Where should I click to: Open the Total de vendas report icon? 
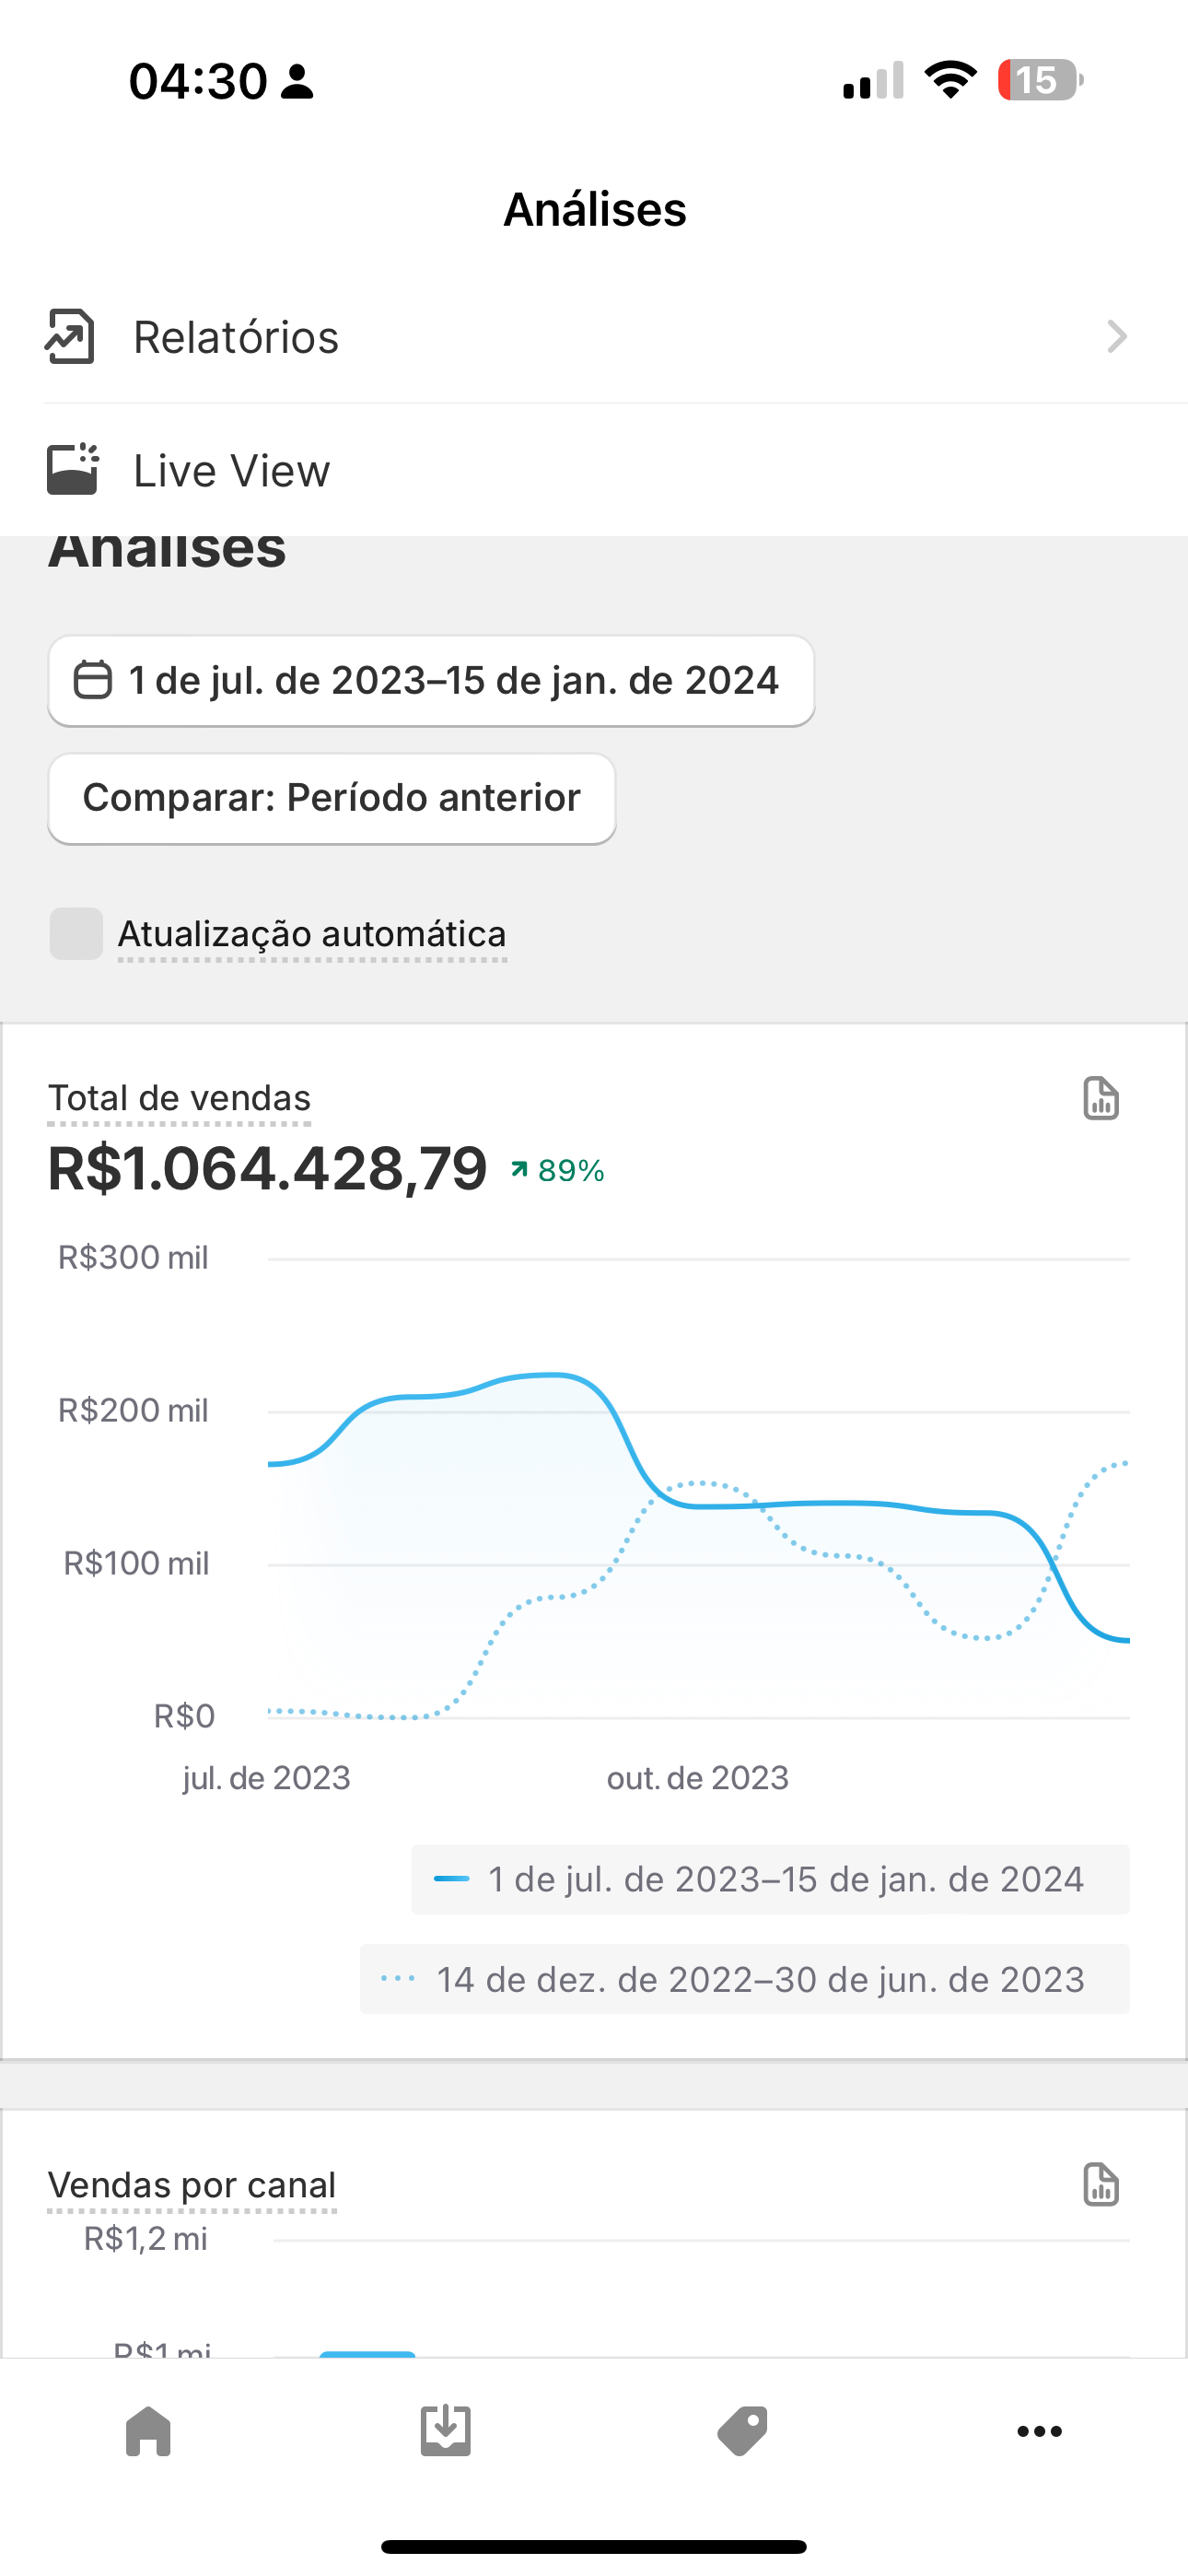[x=1100, y=1098]
